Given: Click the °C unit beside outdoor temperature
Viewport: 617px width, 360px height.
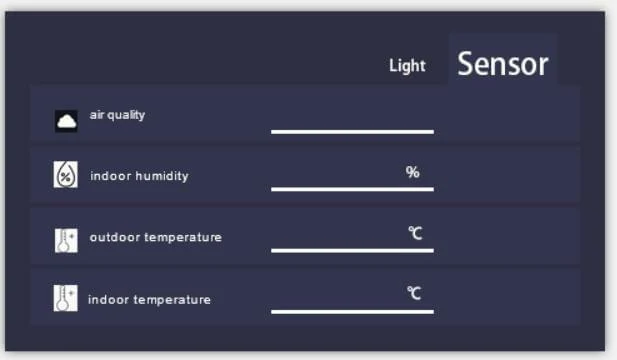Looking at the screenshot, I should [x=415, y=233].
